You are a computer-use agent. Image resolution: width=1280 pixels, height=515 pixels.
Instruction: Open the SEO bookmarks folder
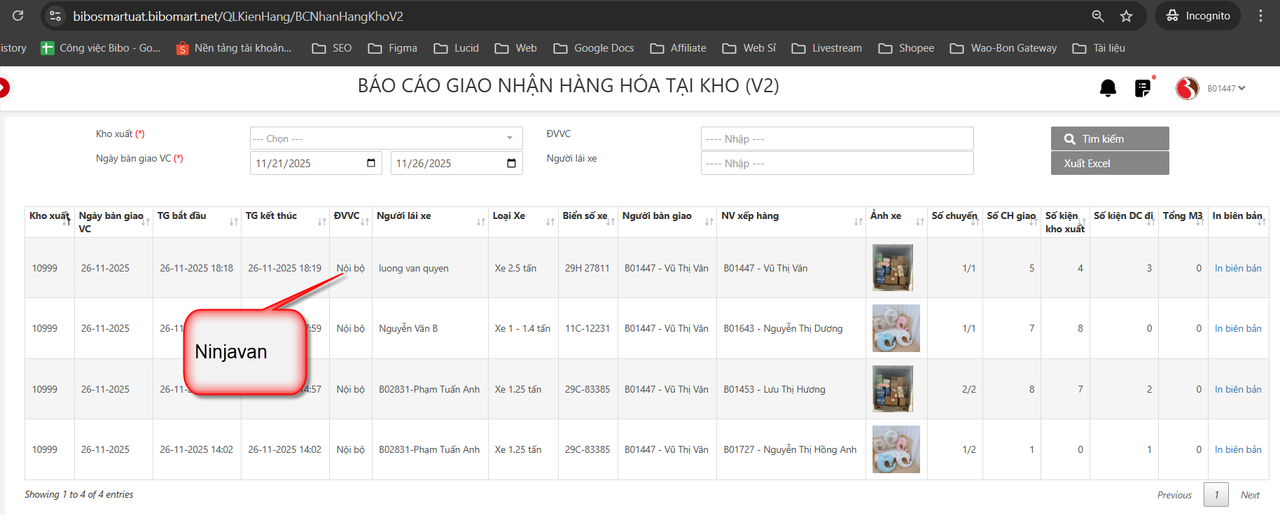tap(332, 48)
